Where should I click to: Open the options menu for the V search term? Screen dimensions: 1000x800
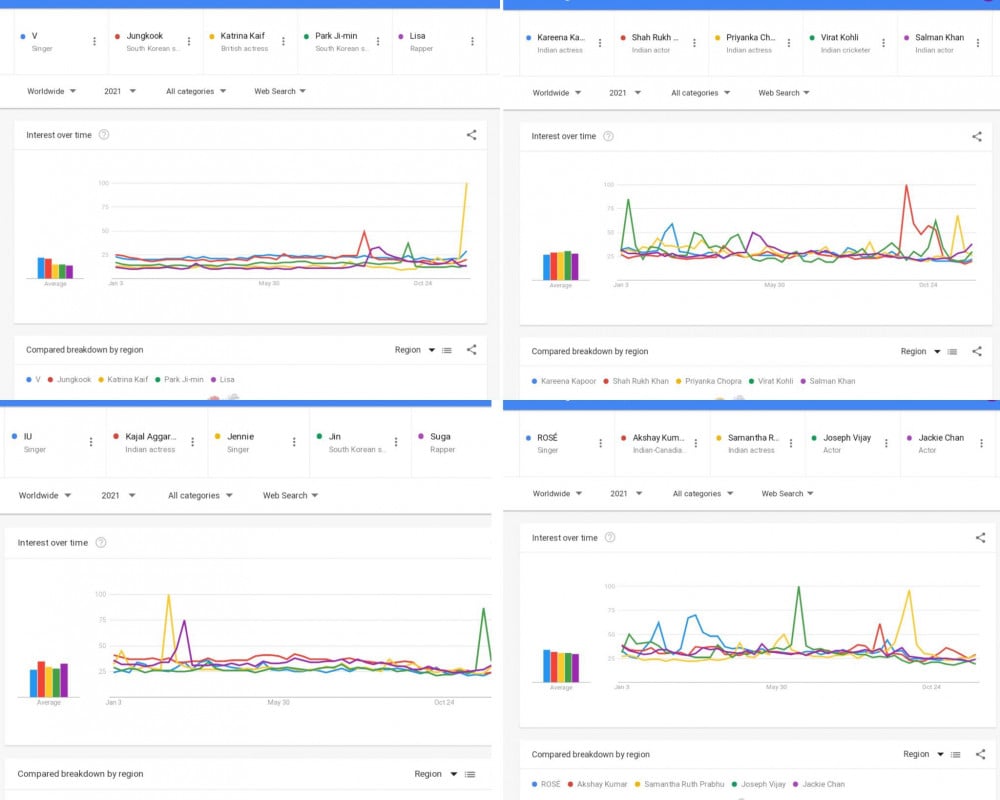[x=94, y=41]
